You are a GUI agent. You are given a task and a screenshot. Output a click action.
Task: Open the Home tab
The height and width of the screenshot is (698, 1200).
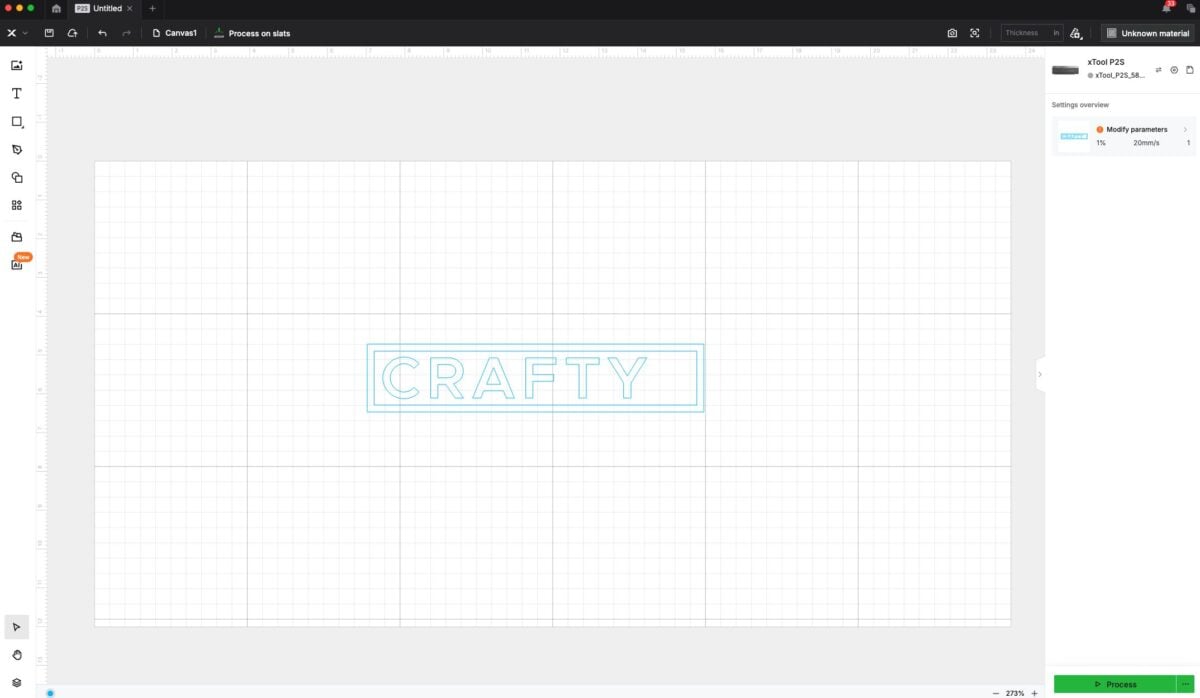[56, 8]
